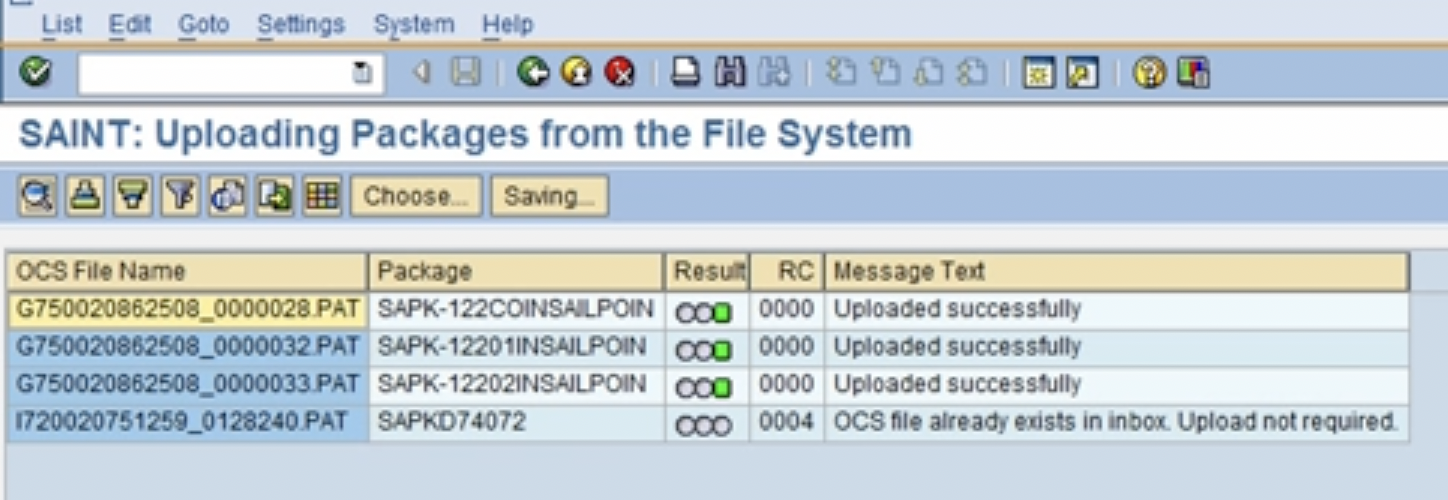
Task: Click the red Cancel icon
Action: pyautogui.click(x=620, y=73)
